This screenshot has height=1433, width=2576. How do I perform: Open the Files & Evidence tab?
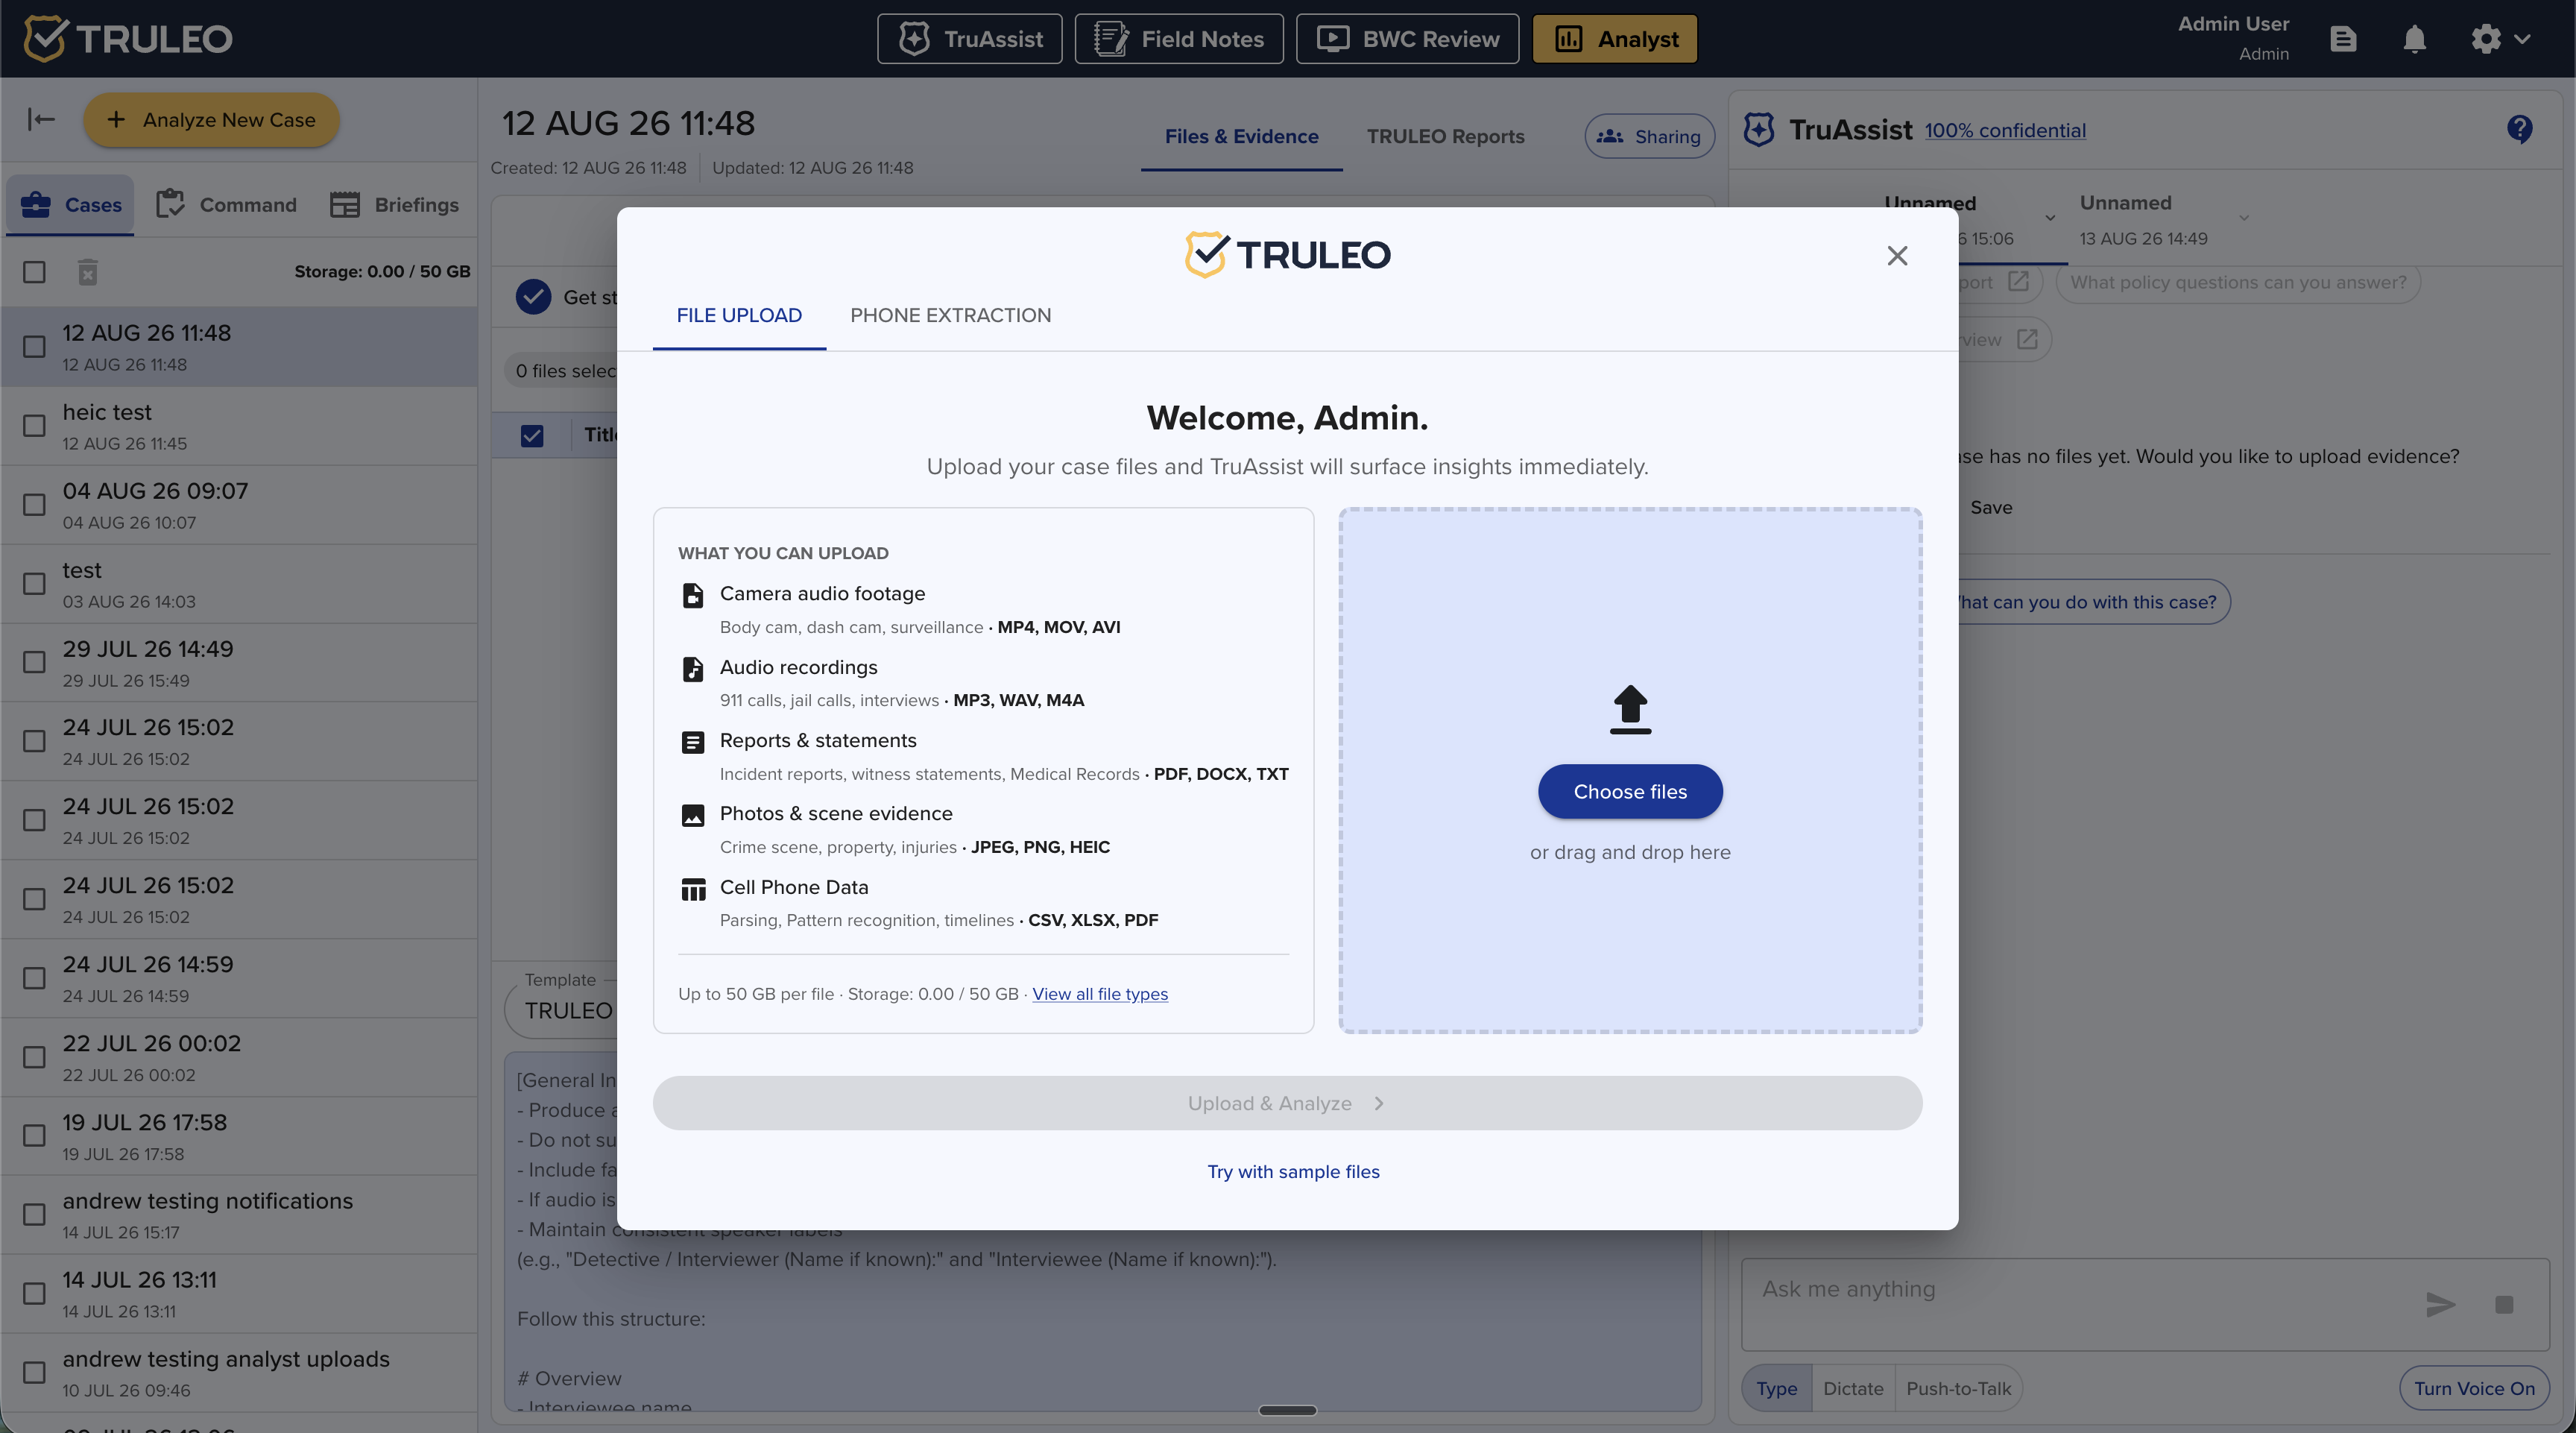1241,137
